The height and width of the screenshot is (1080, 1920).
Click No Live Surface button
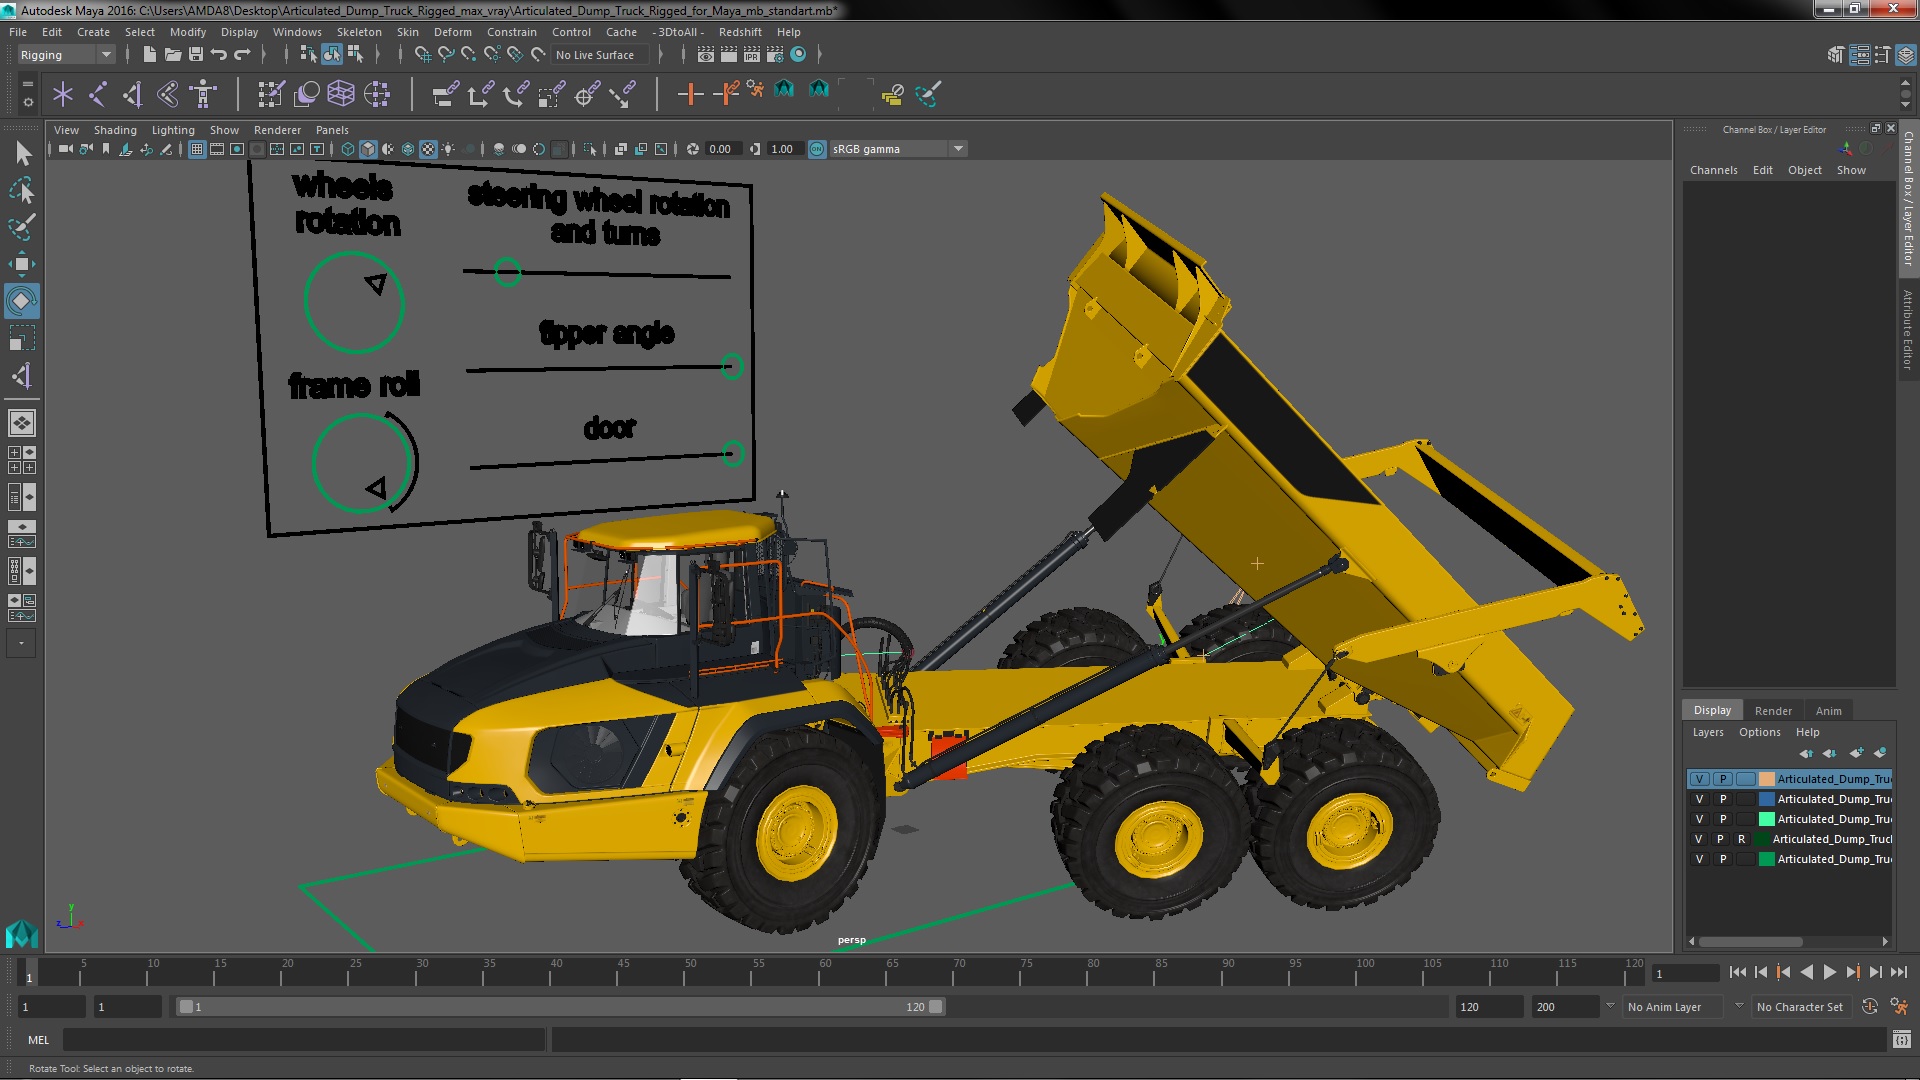coord(594,55)
